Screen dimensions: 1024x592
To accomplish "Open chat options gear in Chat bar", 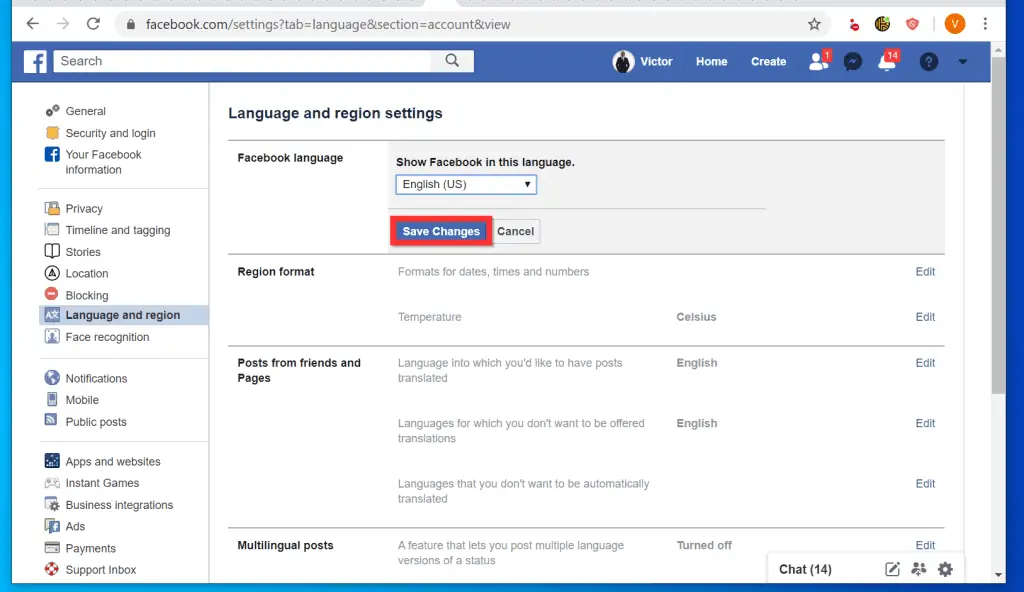I will (945, 569).
